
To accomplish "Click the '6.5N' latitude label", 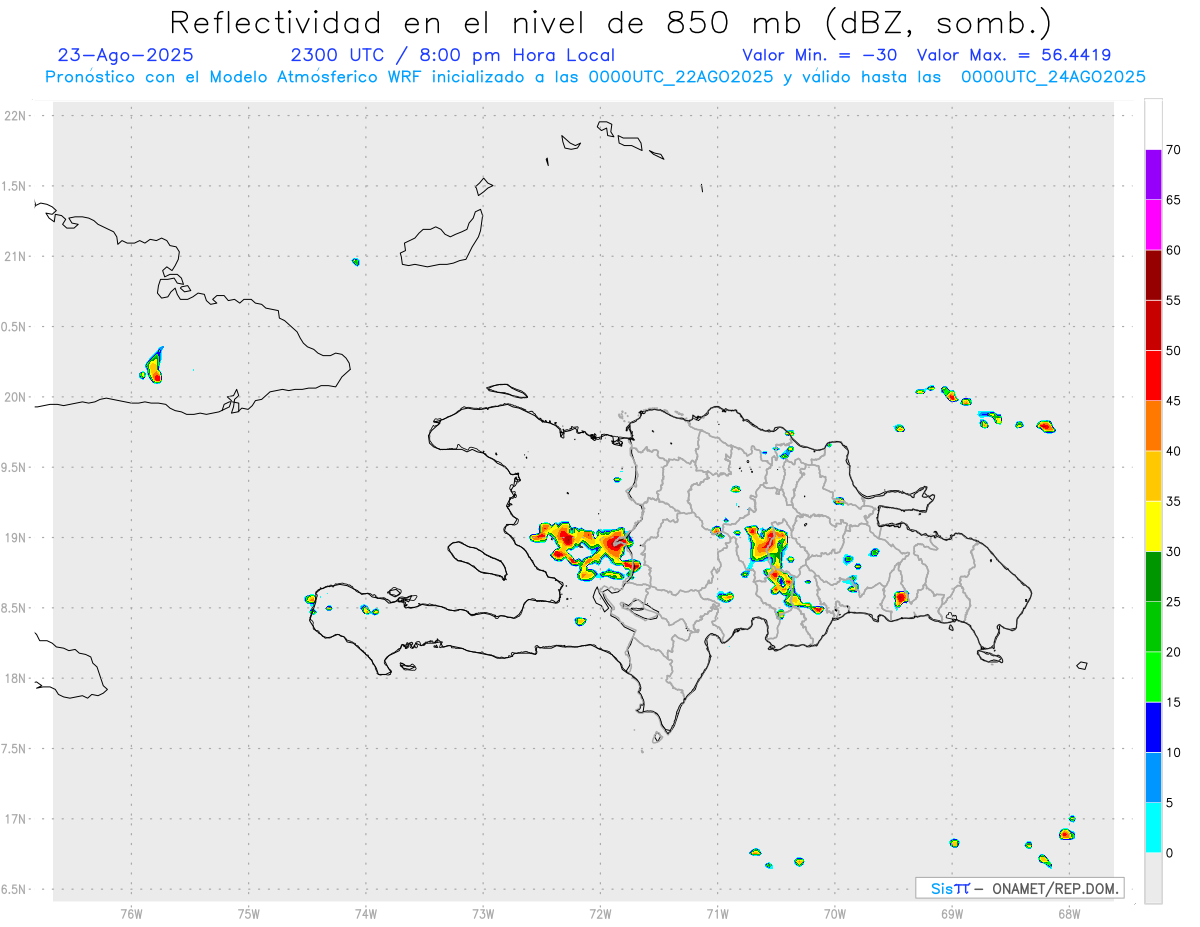I will click(15, 890).
